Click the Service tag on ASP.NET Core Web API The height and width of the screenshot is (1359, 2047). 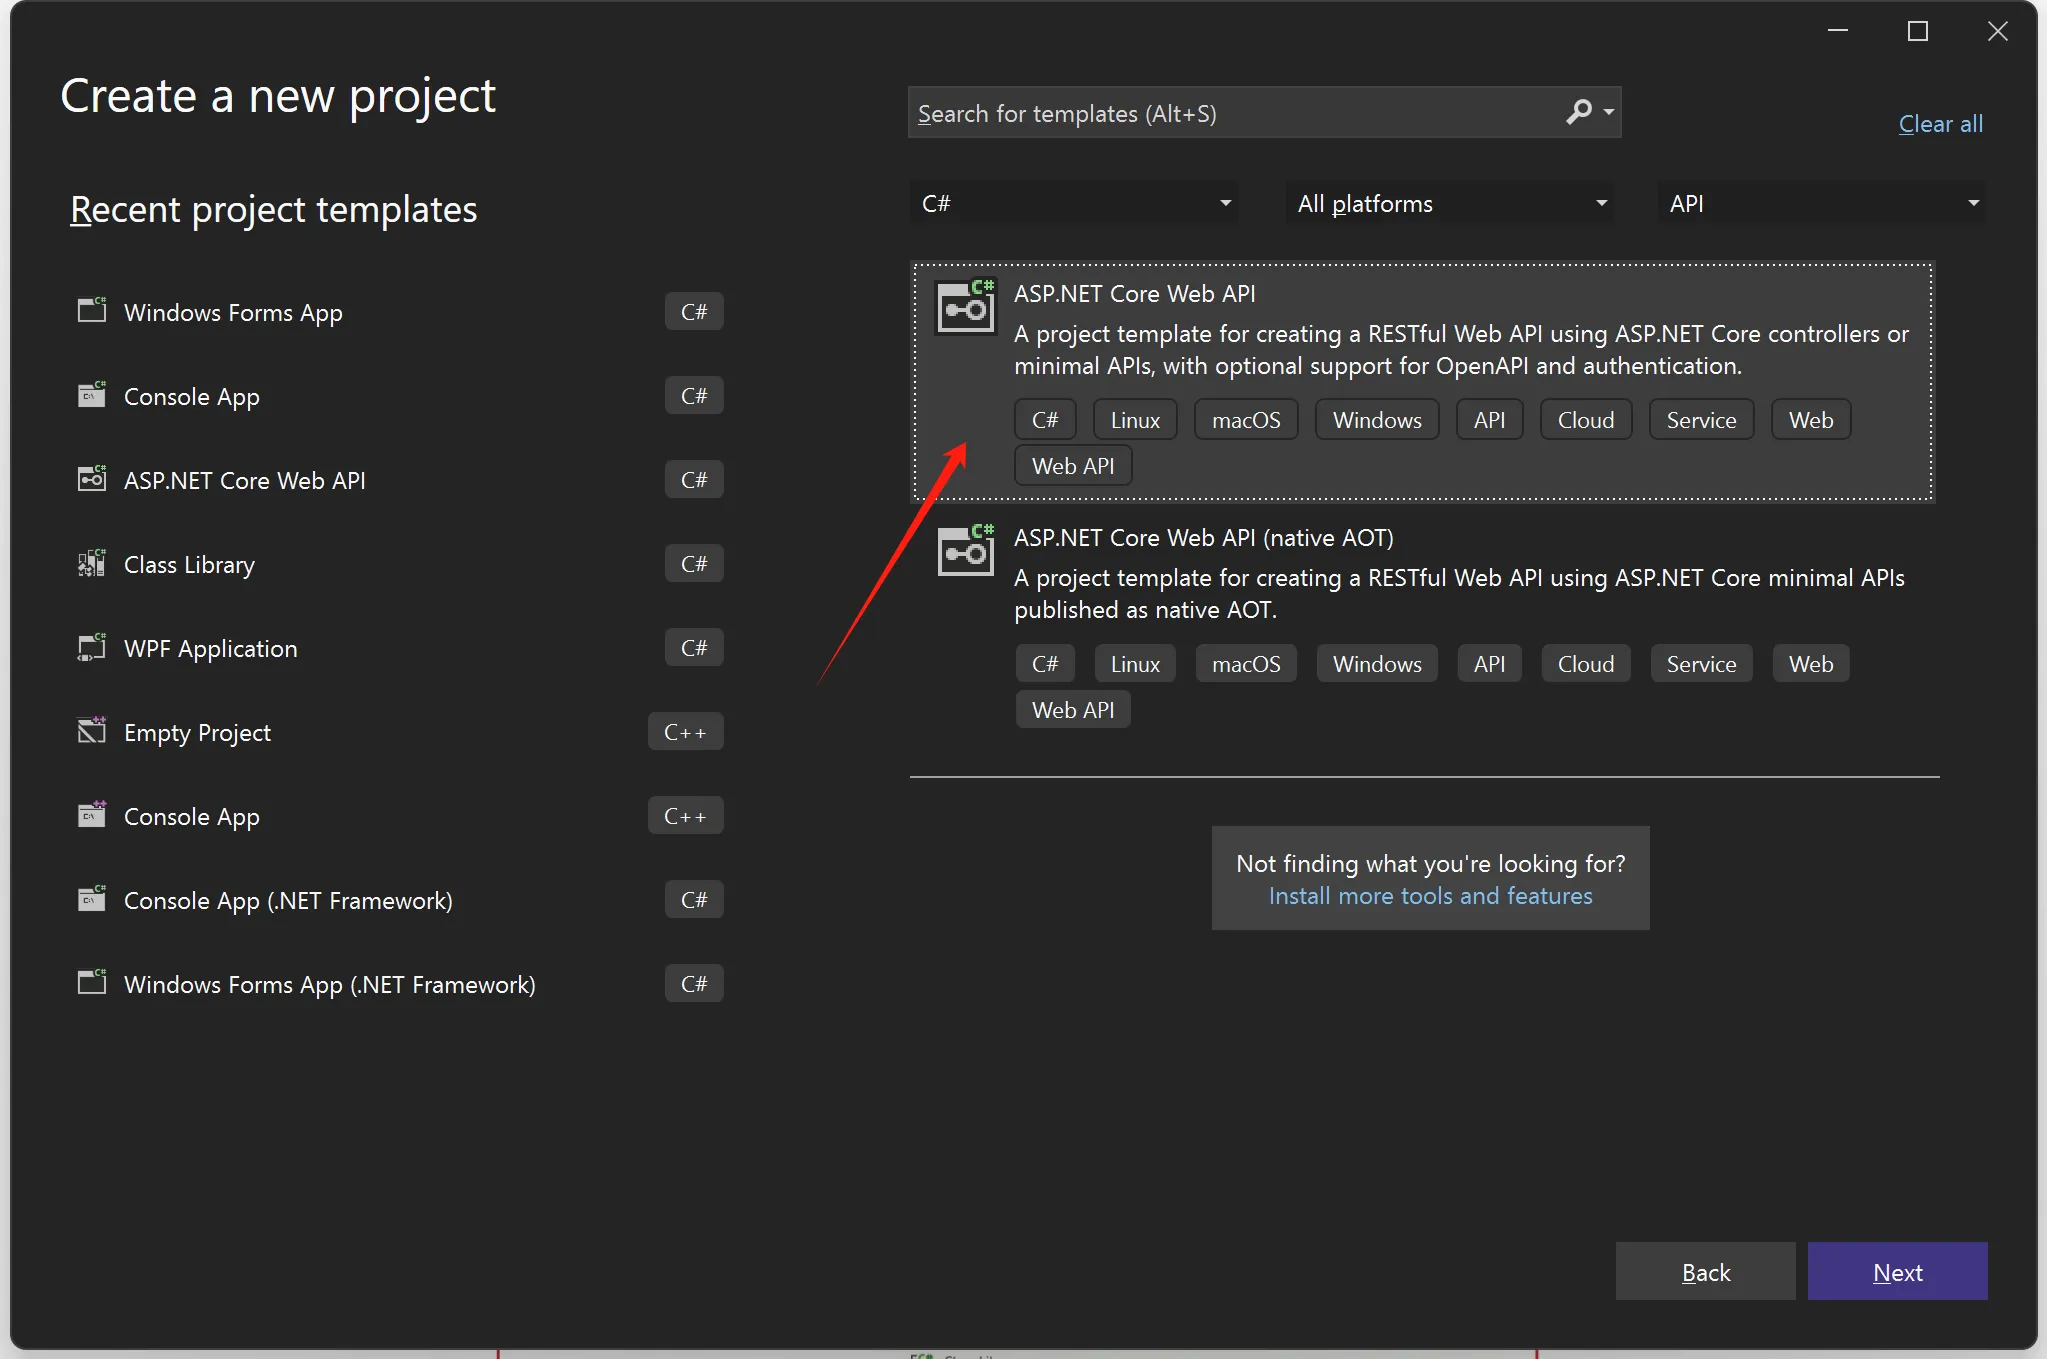1701,420
